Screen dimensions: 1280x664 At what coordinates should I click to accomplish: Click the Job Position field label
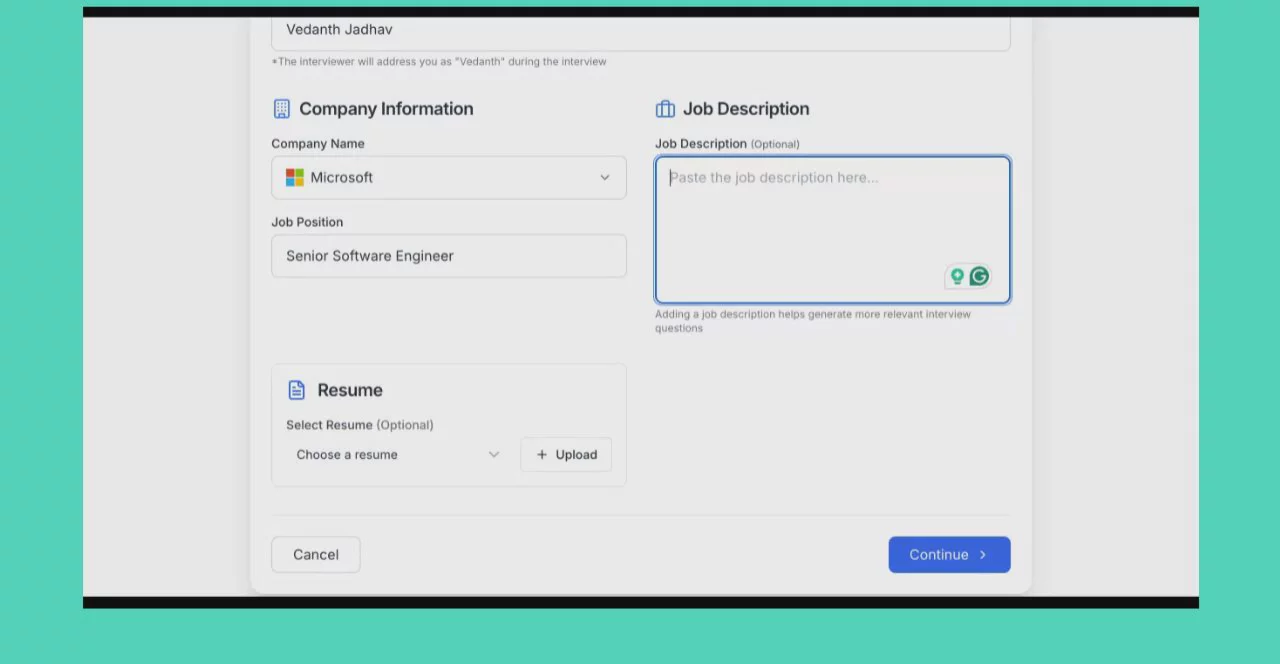coord(307,222)
